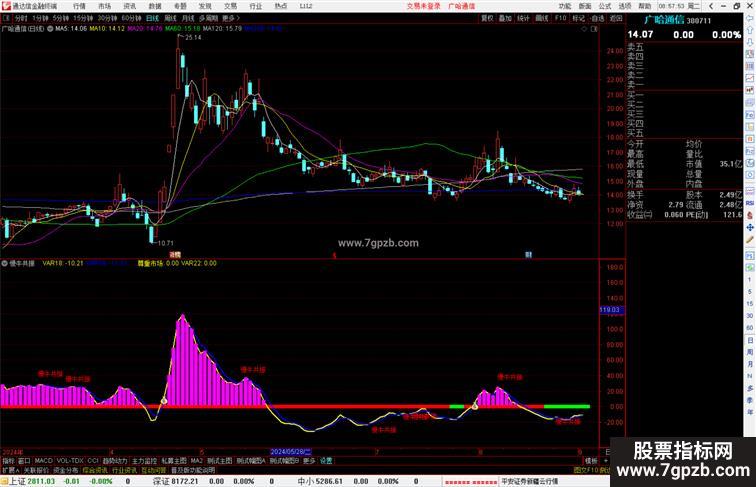Select the 趋势动力 indicator tab

(115, 461)
